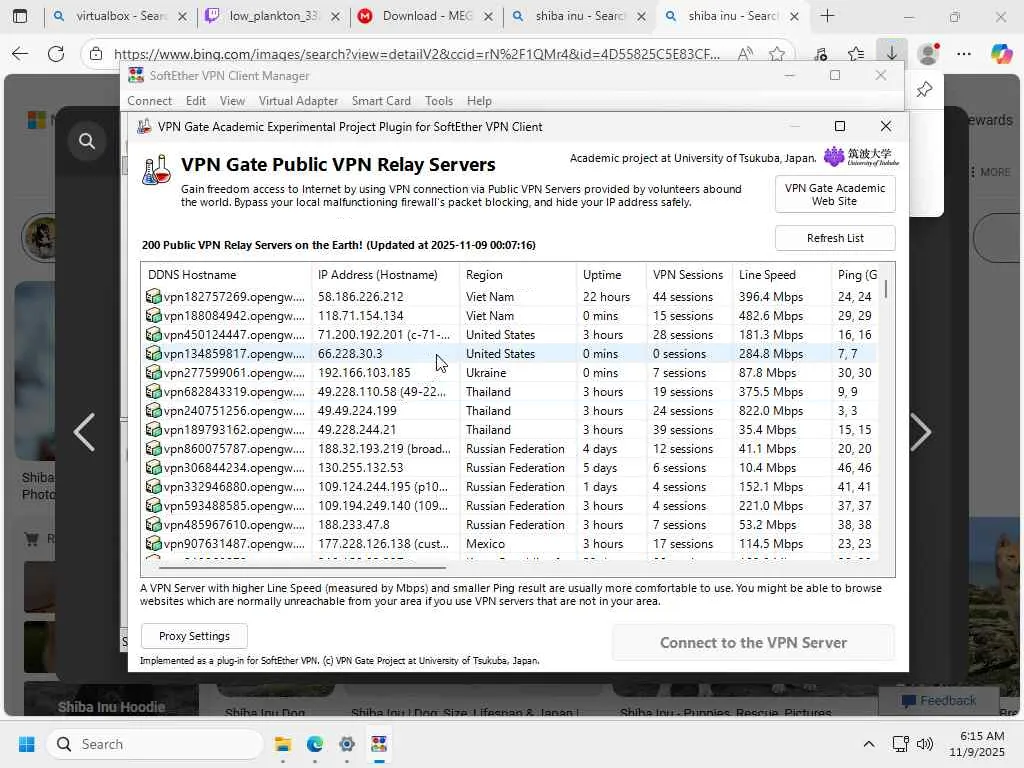Screen dimensions: 1024x768
Task: Click server icon for vpn134859817 row
Action: click(153, 353)
